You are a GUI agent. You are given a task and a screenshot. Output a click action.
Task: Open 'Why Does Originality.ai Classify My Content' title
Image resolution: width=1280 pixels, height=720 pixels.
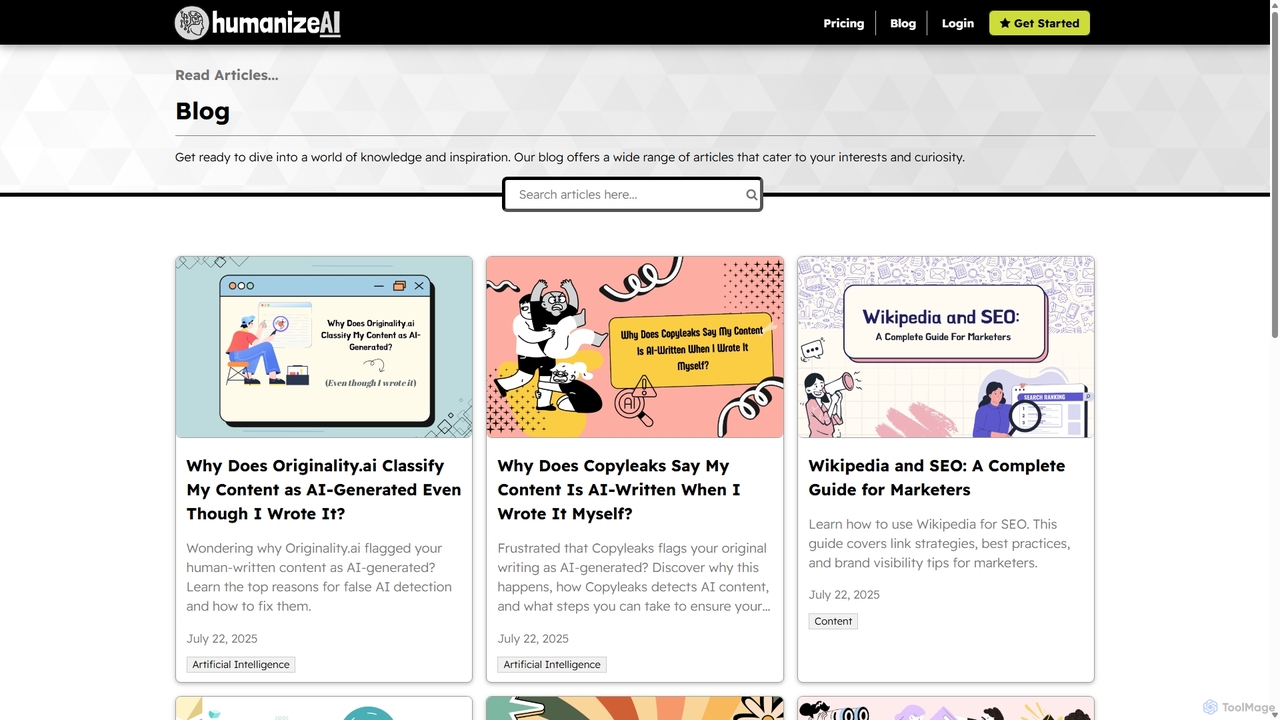point(324,490)
